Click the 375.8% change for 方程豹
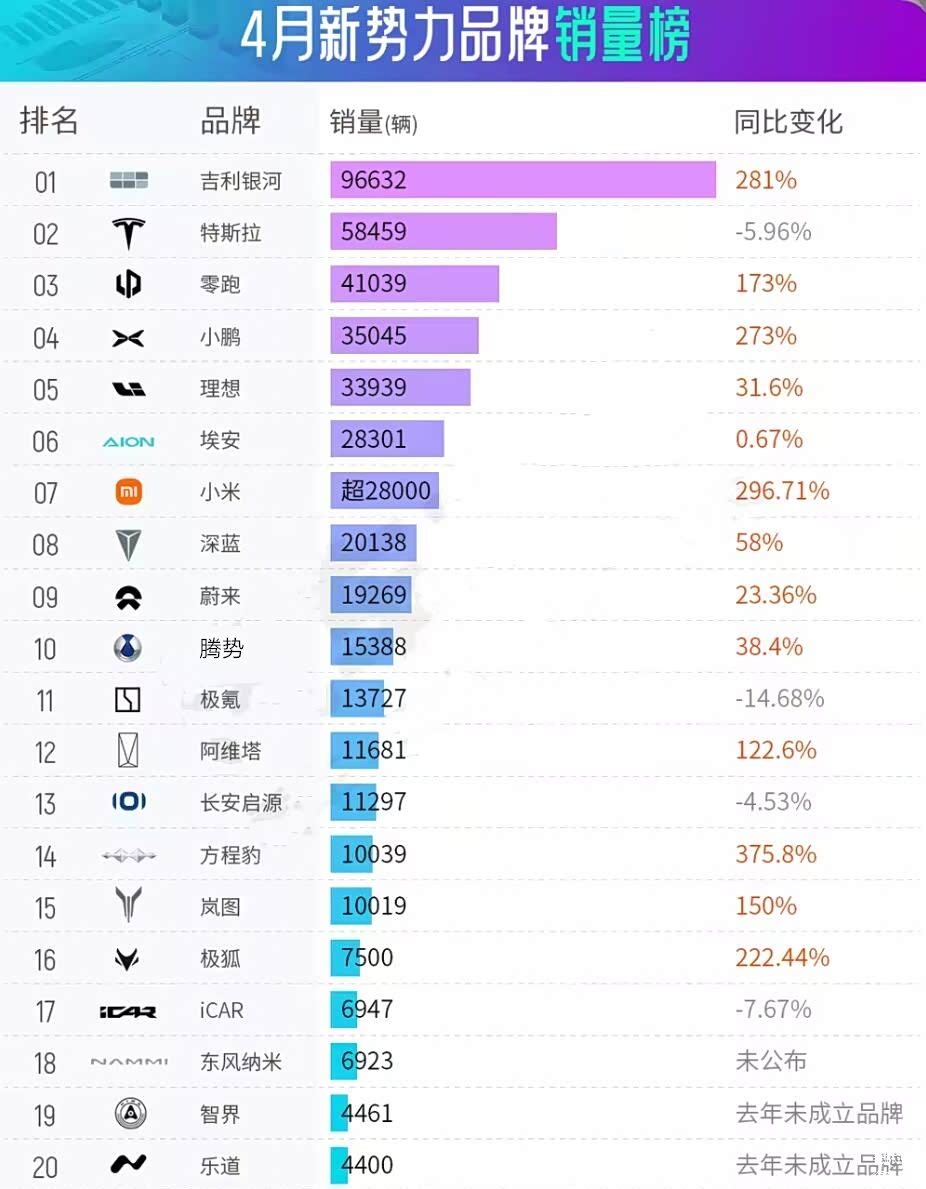This screenshot has width=926, height=1189. point(776,854)
